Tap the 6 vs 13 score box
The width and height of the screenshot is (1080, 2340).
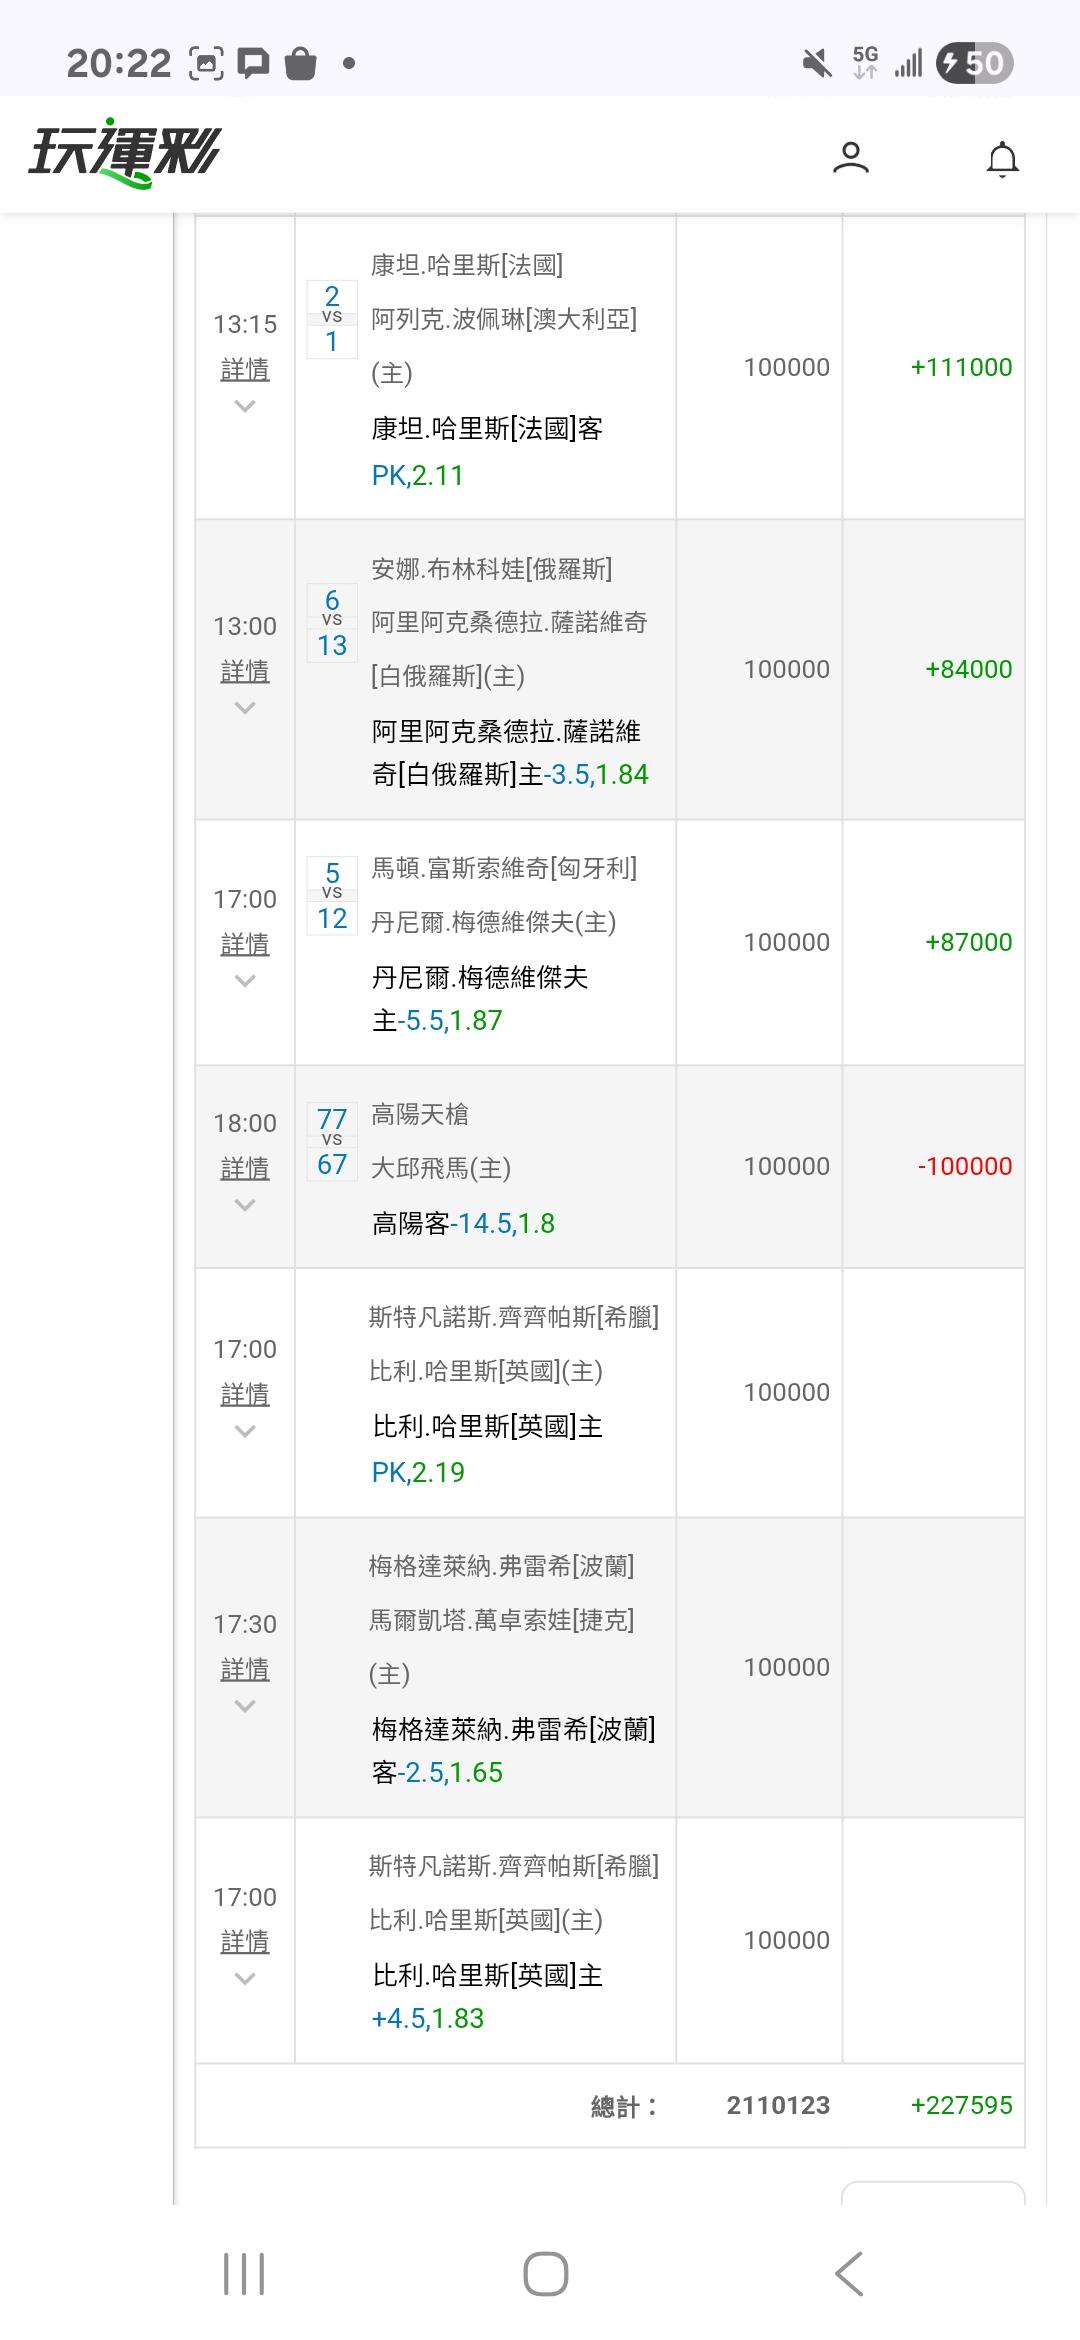[332, 622]
